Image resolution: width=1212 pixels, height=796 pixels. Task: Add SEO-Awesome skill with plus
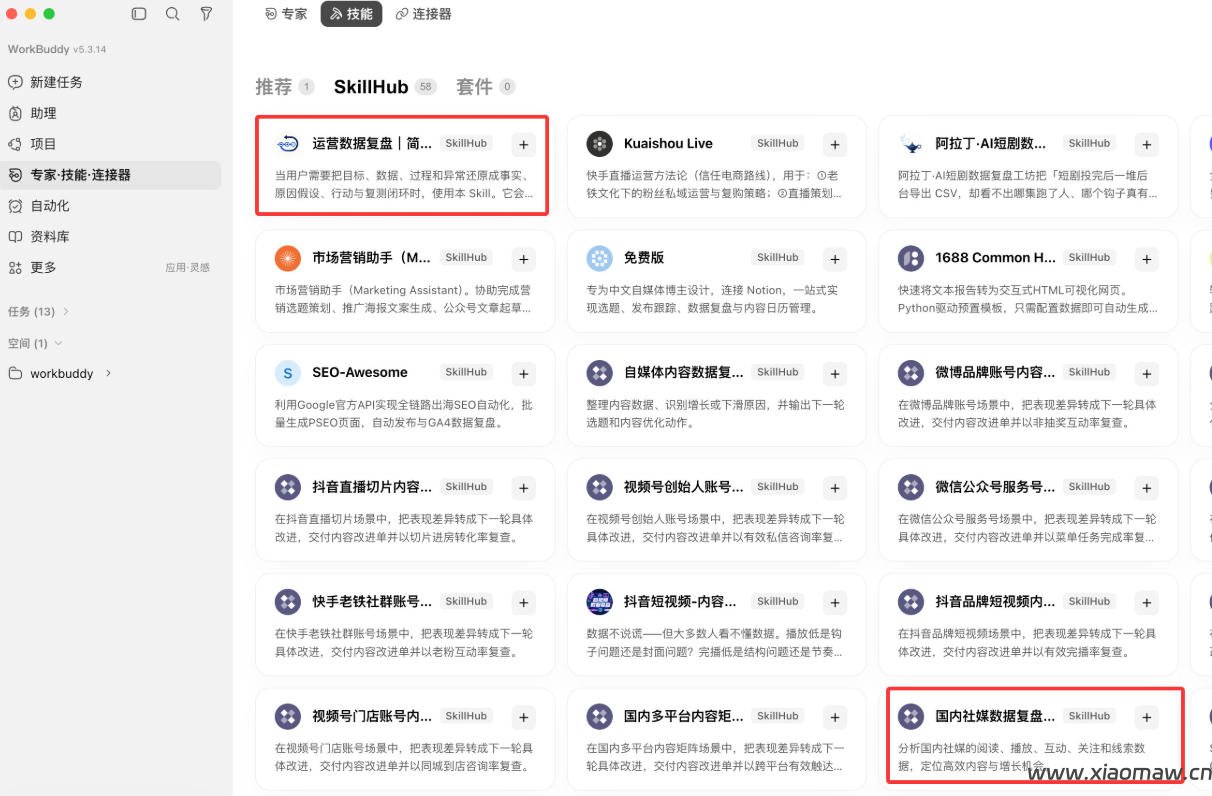coord(523,374)
